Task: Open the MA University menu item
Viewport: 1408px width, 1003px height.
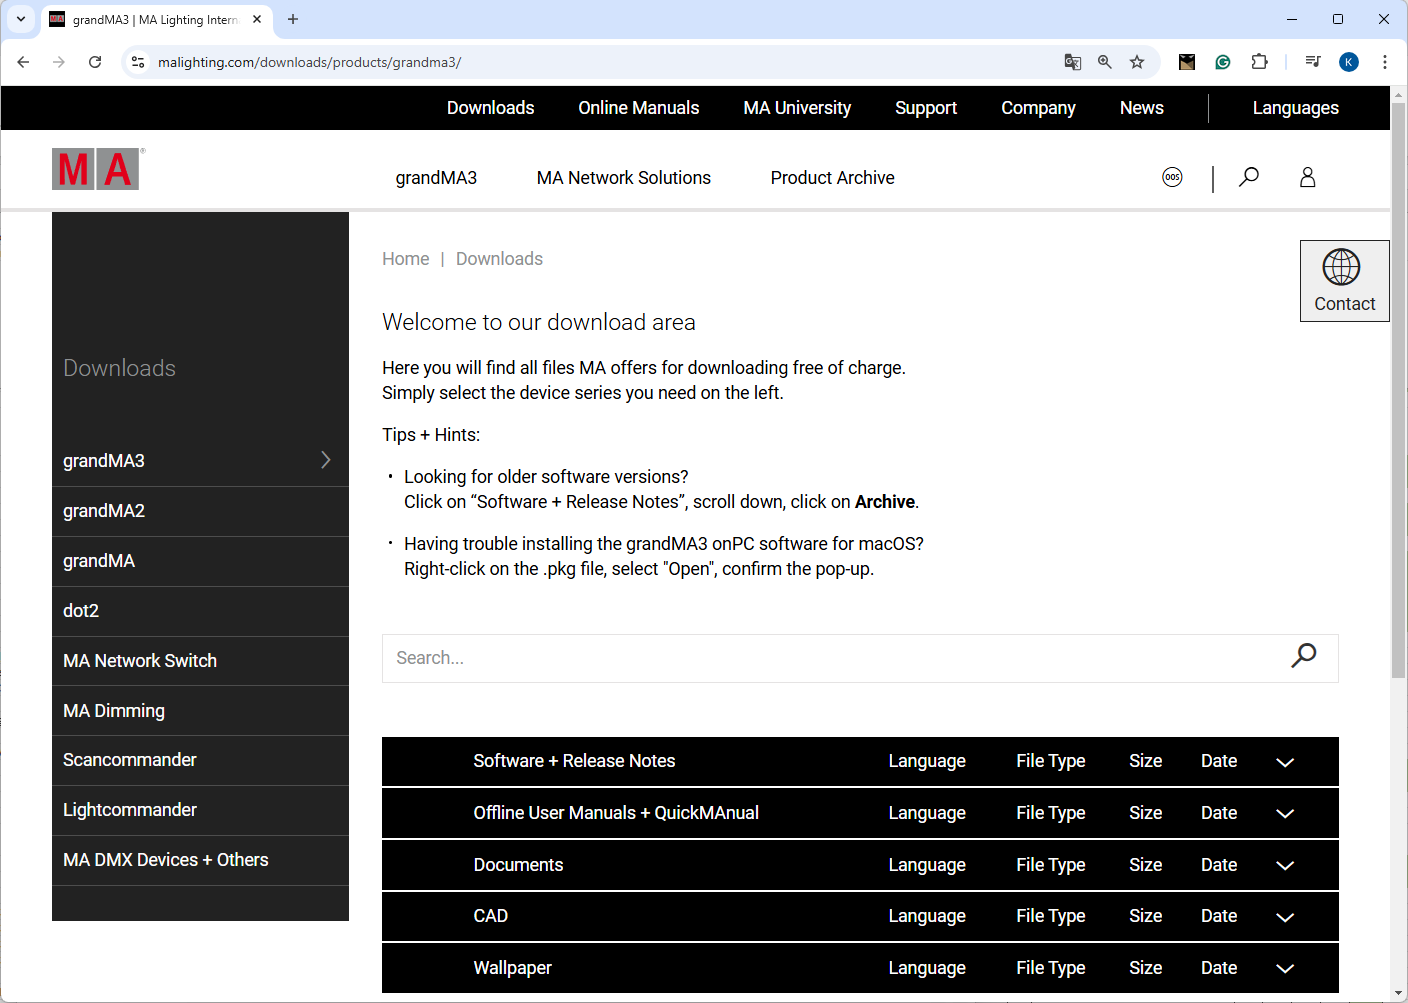Action: pos(797,108)
